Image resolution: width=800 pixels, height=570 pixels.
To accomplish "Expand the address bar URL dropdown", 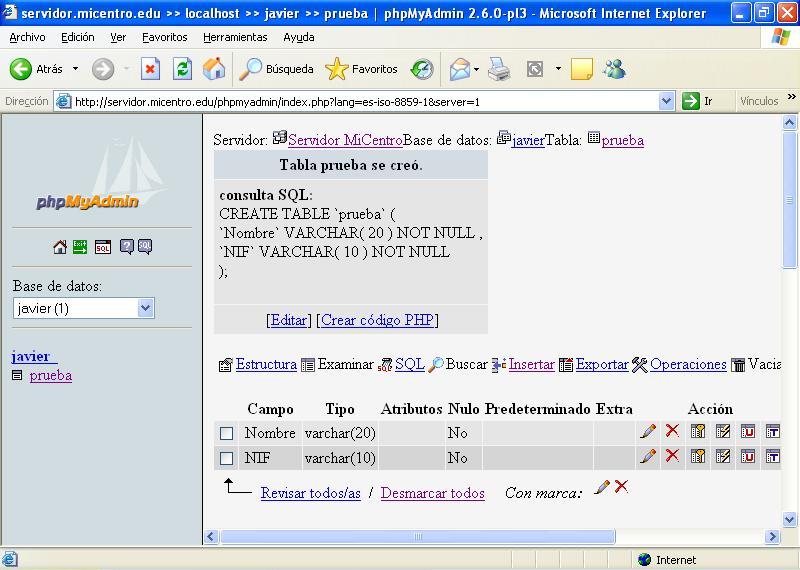I will (x=667, y=101).
